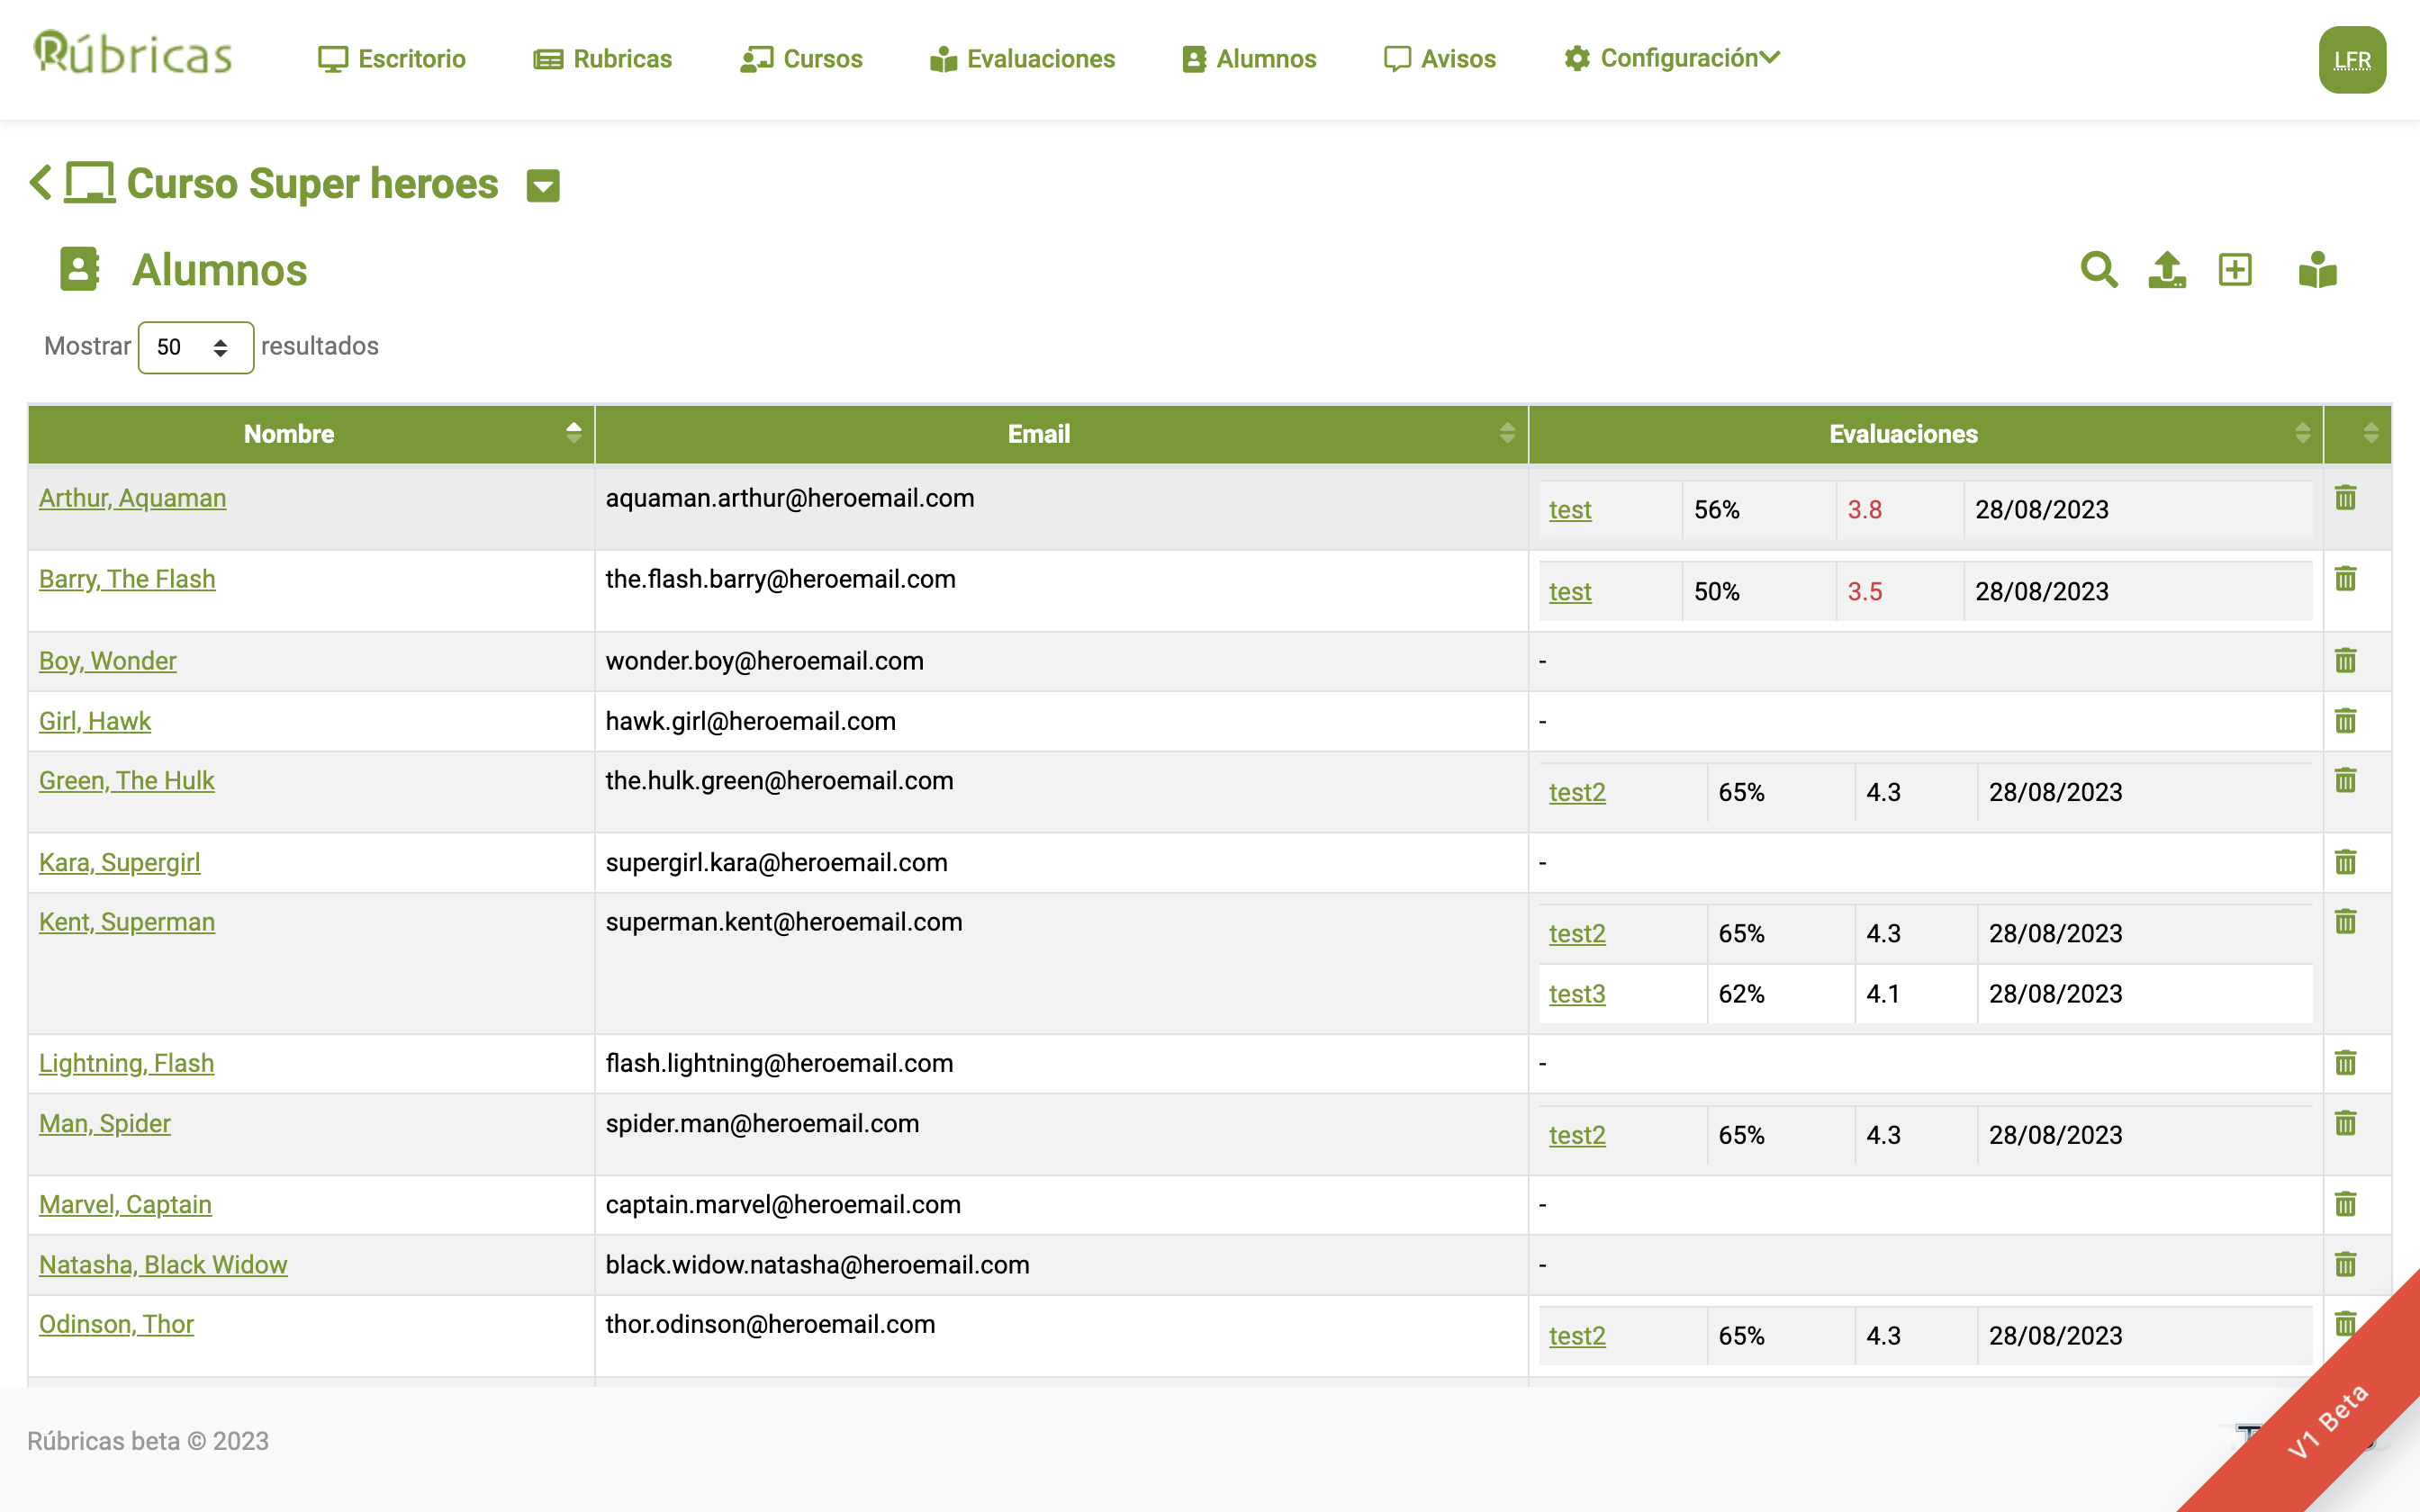Click trash icon for Kent, Superman
The width and height of the screenshot is (2420, 1512).
[2345, 921]
